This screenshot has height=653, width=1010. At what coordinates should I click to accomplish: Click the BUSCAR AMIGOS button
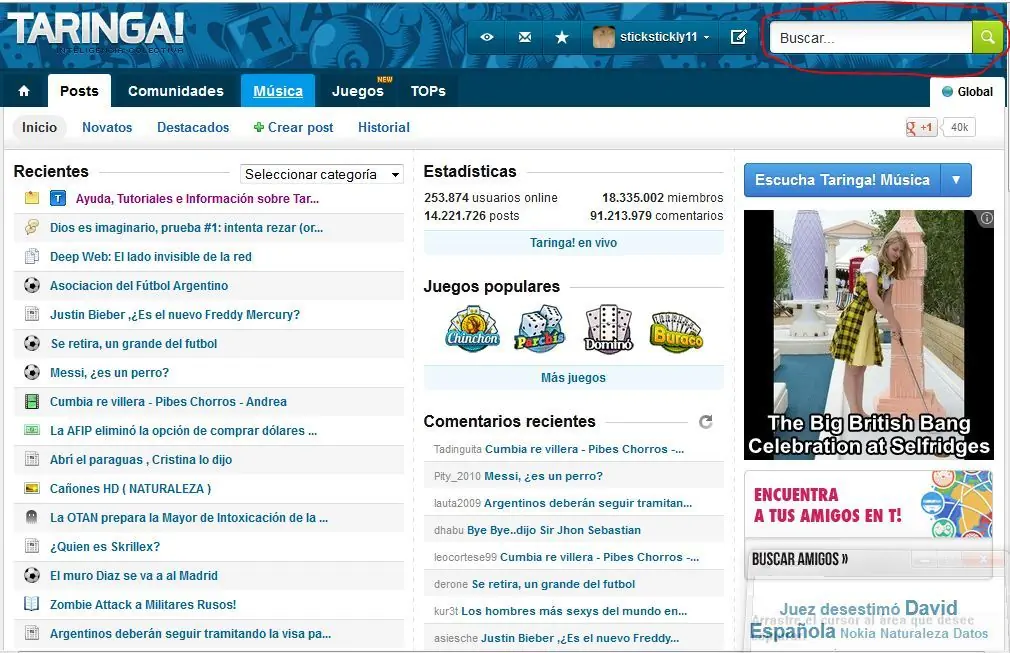tap(800, 559)
